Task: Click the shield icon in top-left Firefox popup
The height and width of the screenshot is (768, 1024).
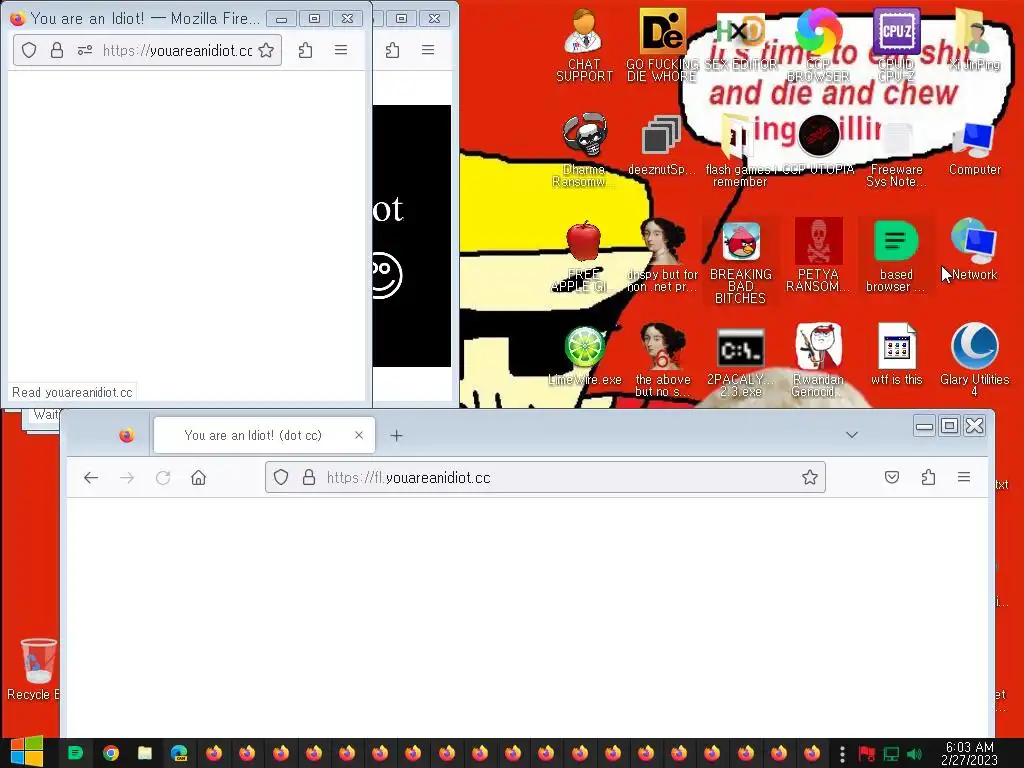Action: (29, 50)
